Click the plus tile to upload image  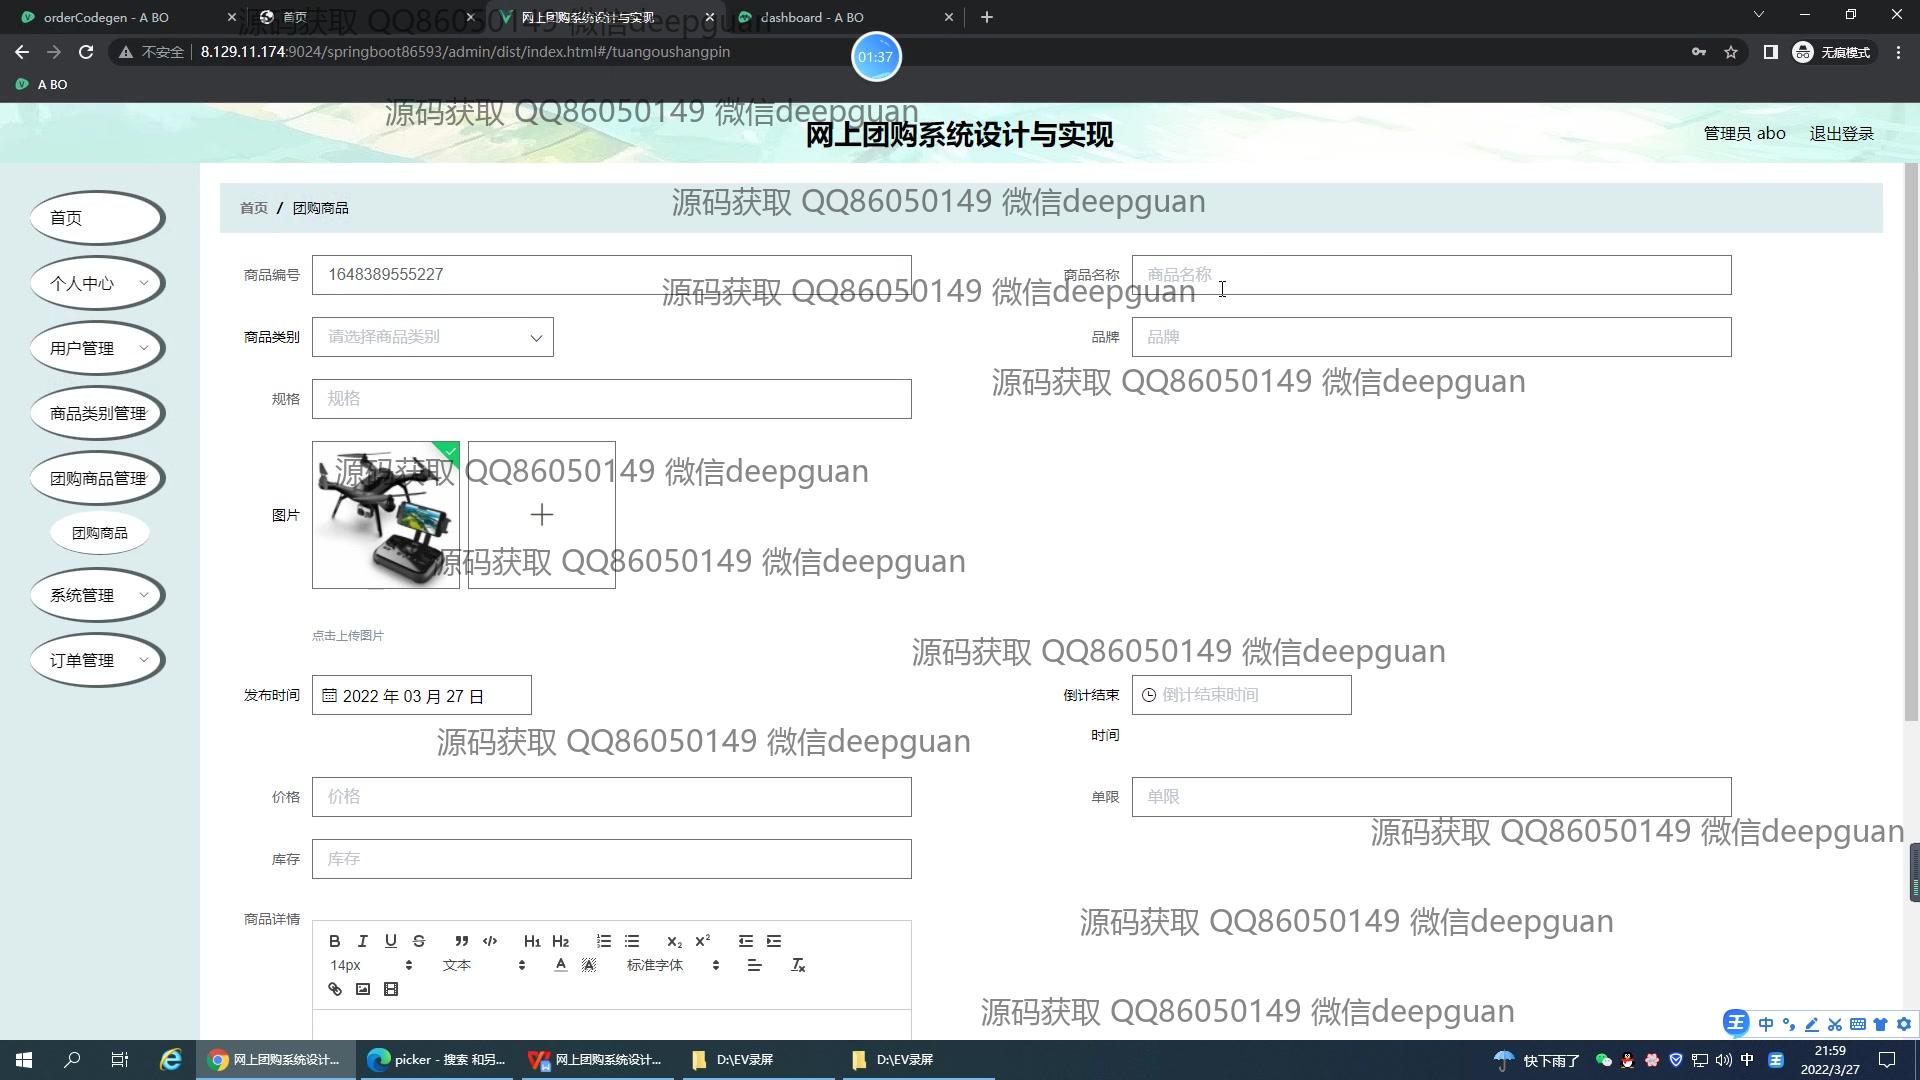[x=541, y=515]
